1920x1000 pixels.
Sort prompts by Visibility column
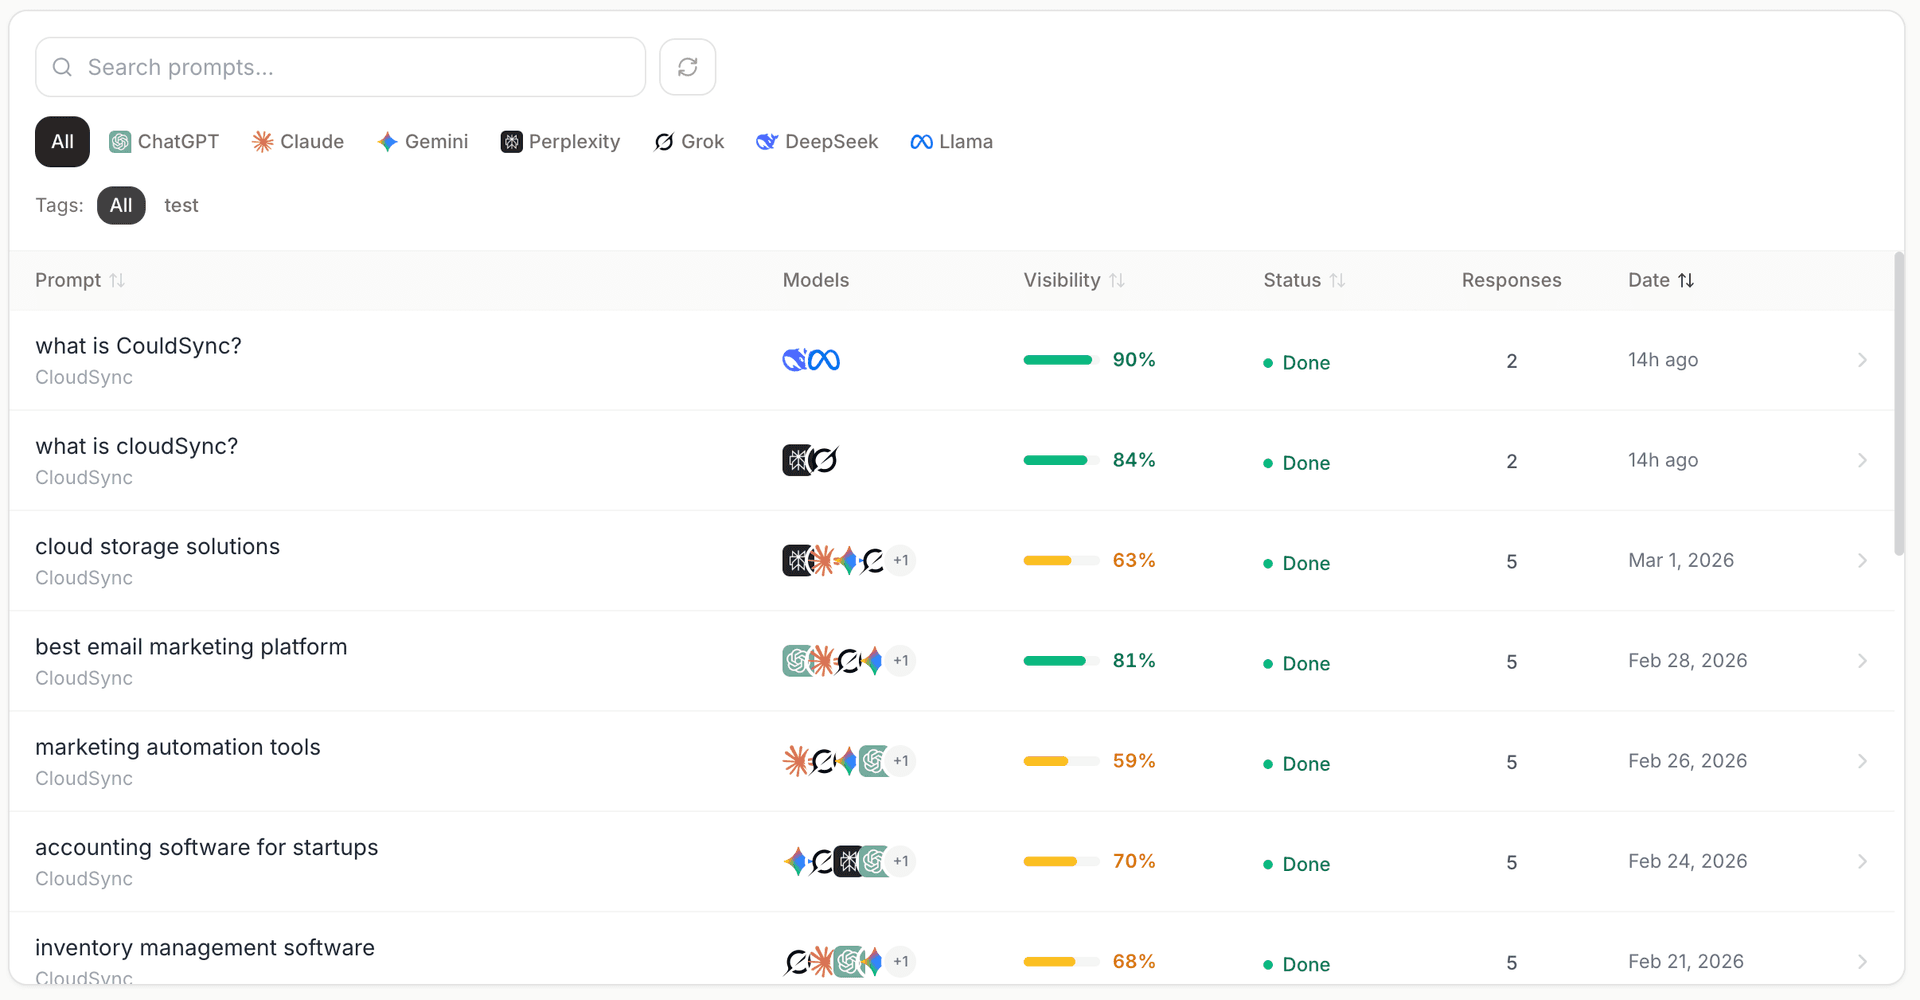click(1073, 280)
